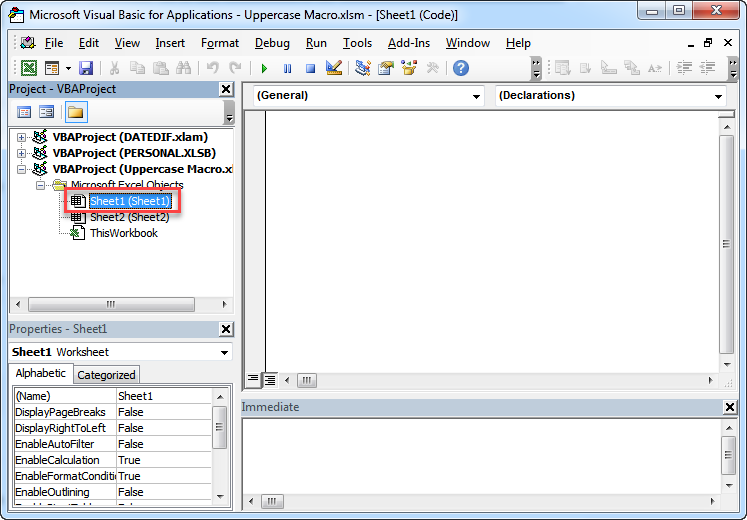Viewport: 747px width, 520px height.
Task: Click the blue Help question mark icon
Action: point(461,68)
